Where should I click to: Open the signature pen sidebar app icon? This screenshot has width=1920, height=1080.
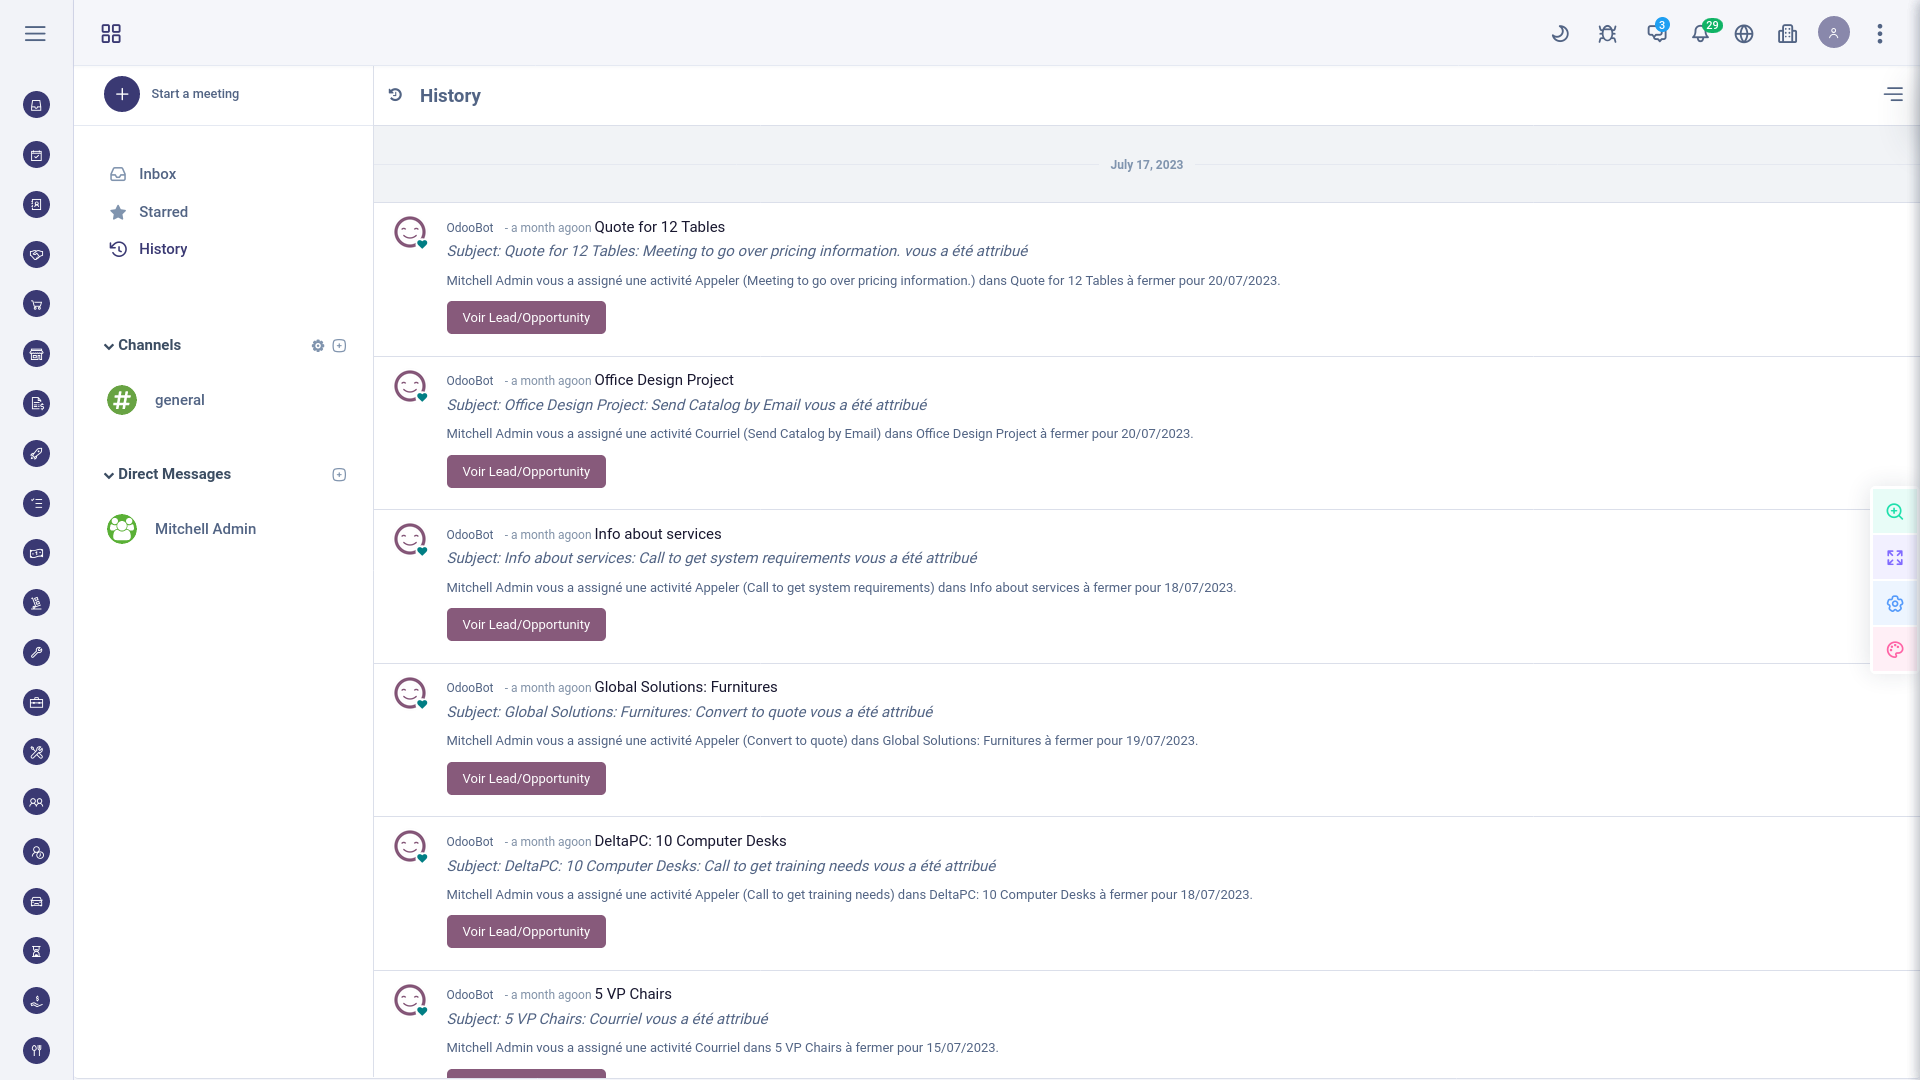[x=36, y=603]
